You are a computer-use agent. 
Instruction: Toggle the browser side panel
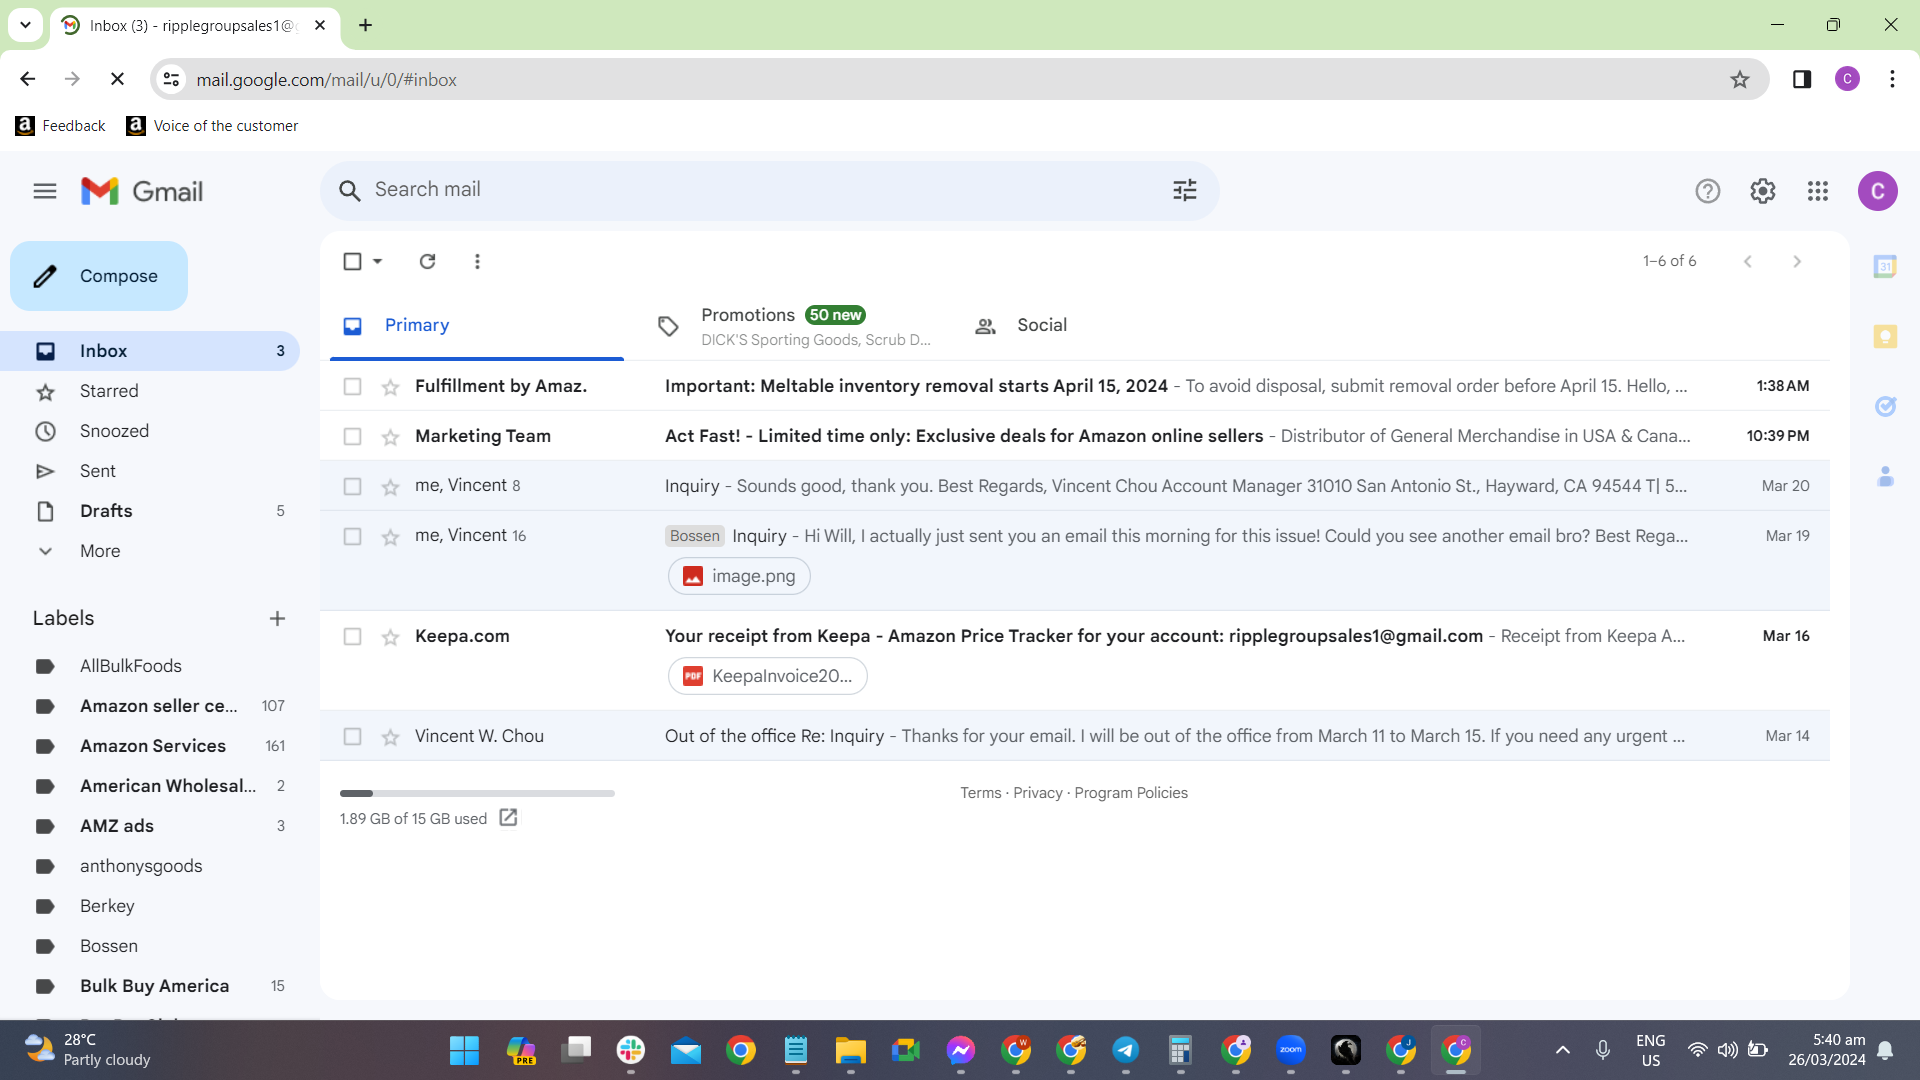(x=1802, y=79)
